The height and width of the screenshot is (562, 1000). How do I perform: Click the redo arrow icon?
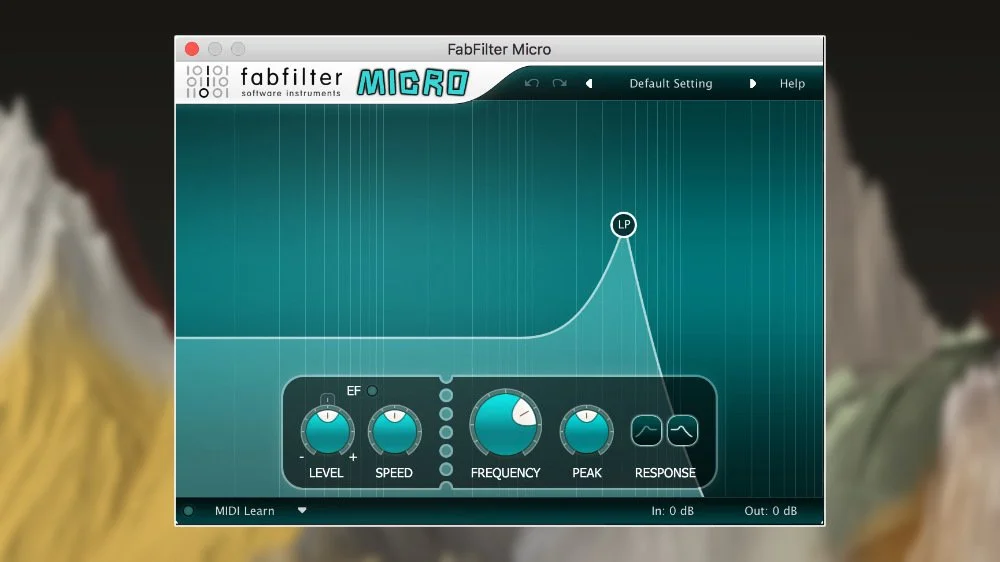click(x=559, y=84)
